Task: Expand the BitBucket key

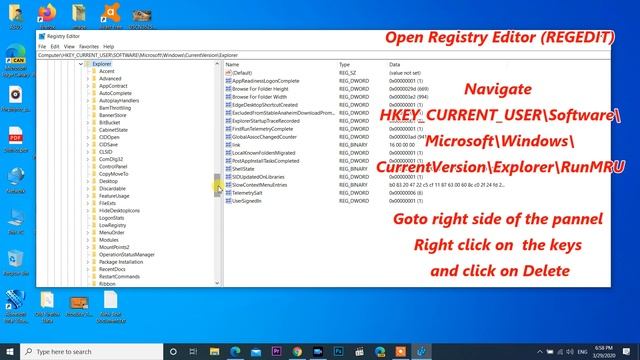Action: (x=88, y=122)
